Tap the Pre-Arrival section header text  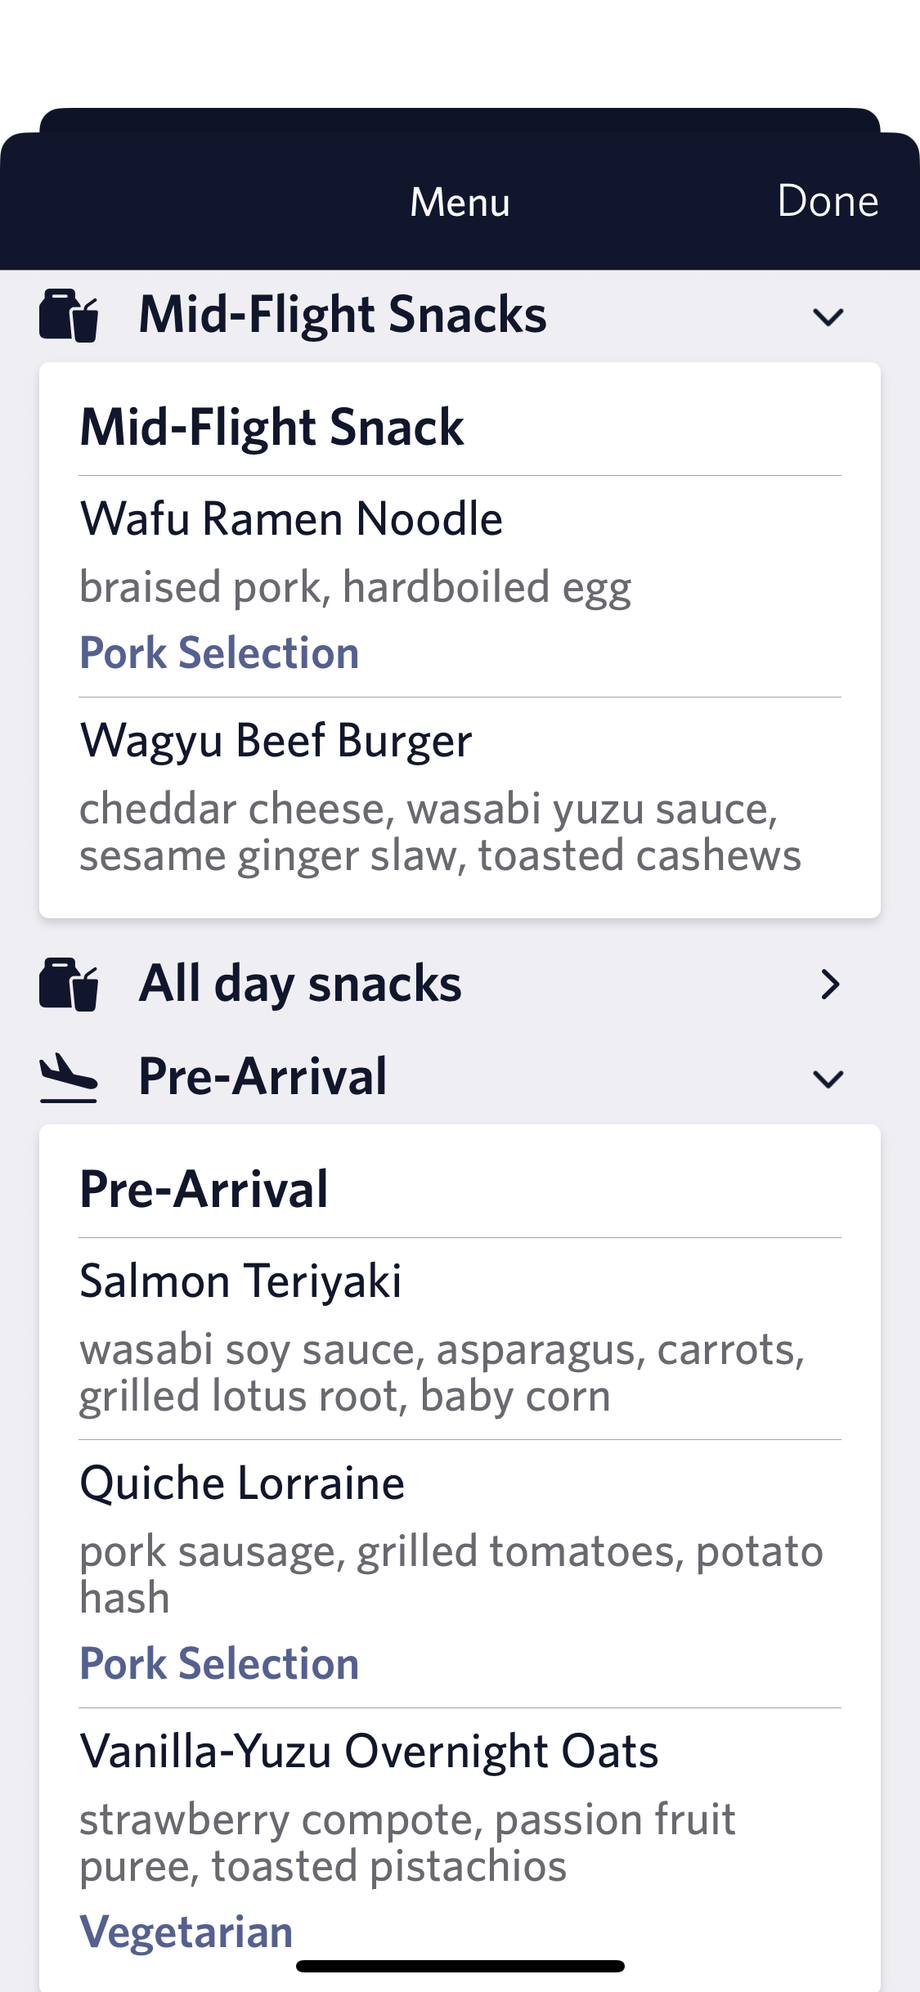[x=262, y=1077]
